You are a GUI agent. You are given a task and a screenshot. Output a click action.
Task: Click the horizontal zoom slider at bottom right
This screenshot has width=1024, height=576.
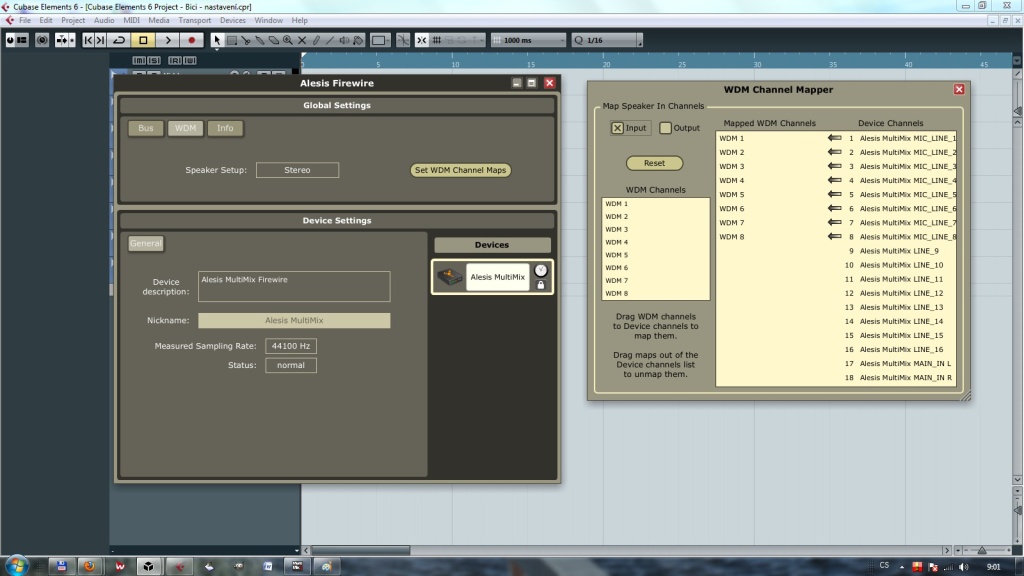(980, 551)
